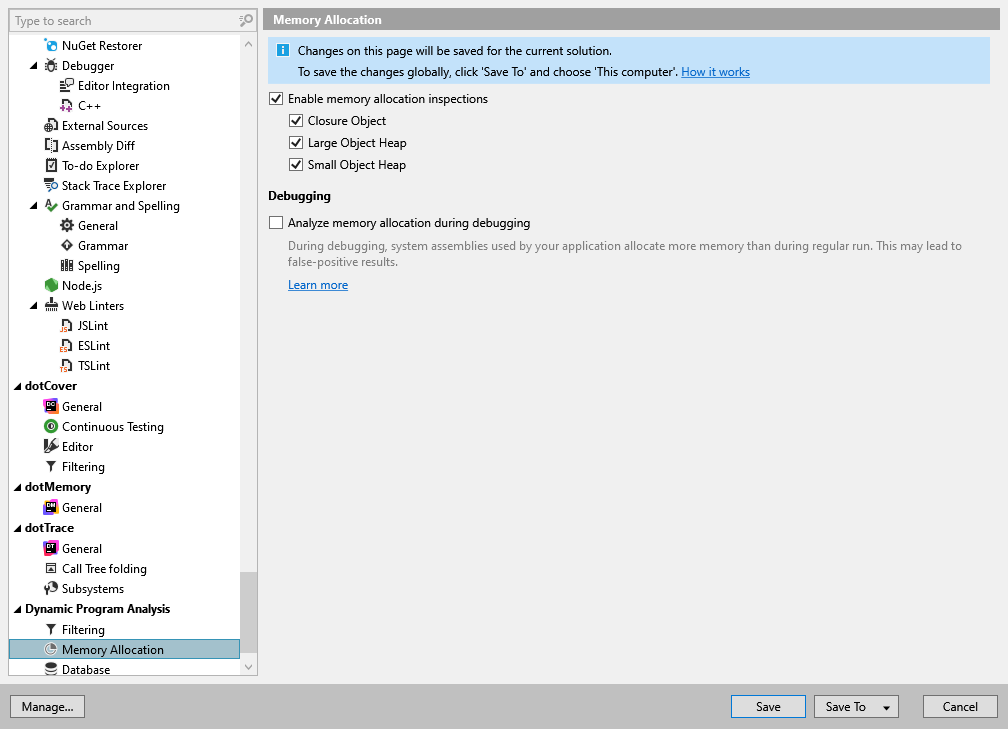
Task: Open the Node.js settings page
Action: tap(82, 285)
